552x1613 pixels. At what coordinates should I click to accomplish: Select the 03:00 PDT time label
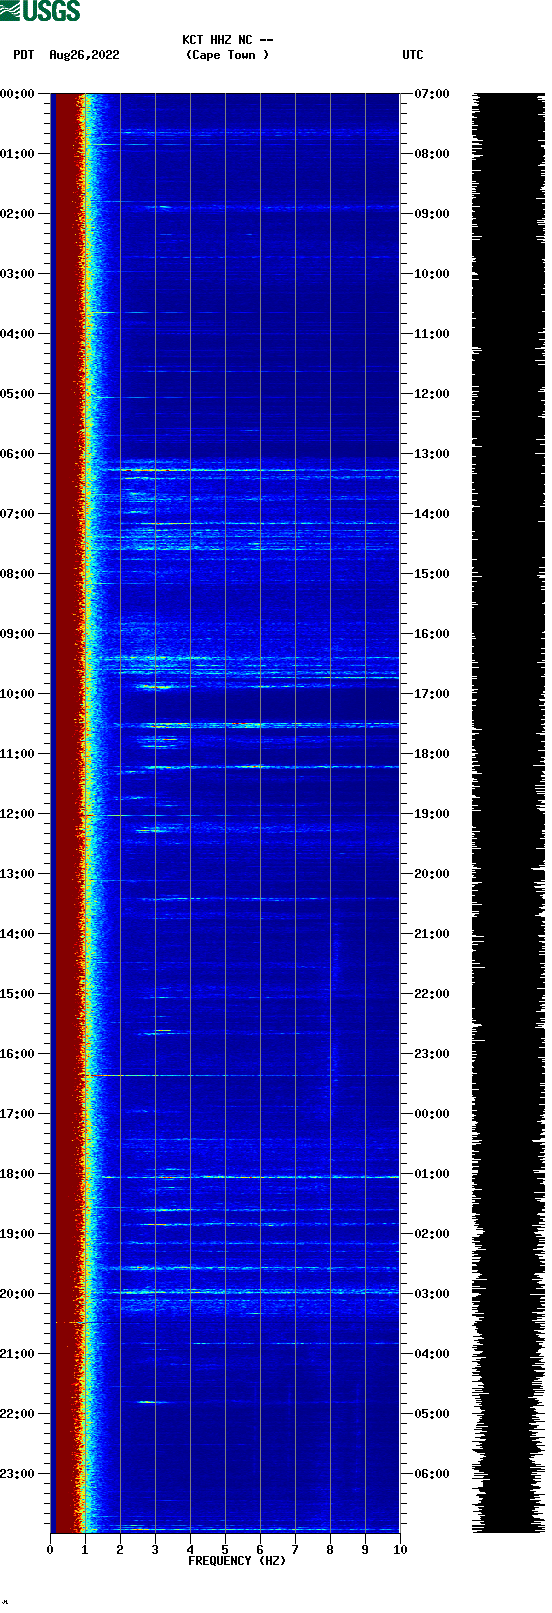tap(17, 274)
